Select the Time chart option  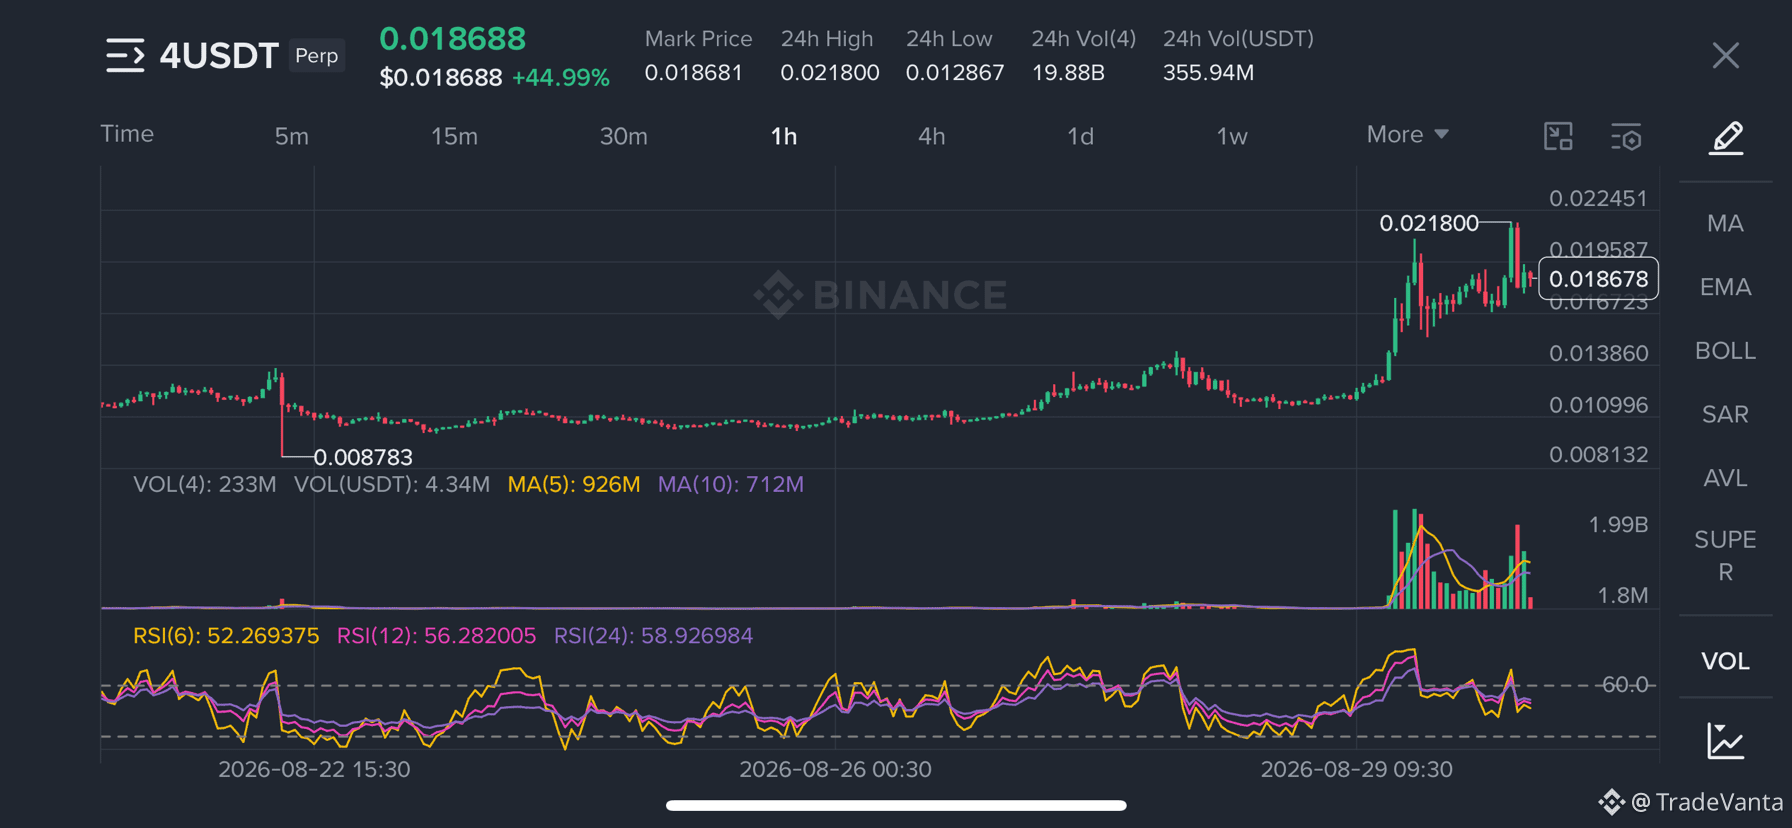(127, 134)
